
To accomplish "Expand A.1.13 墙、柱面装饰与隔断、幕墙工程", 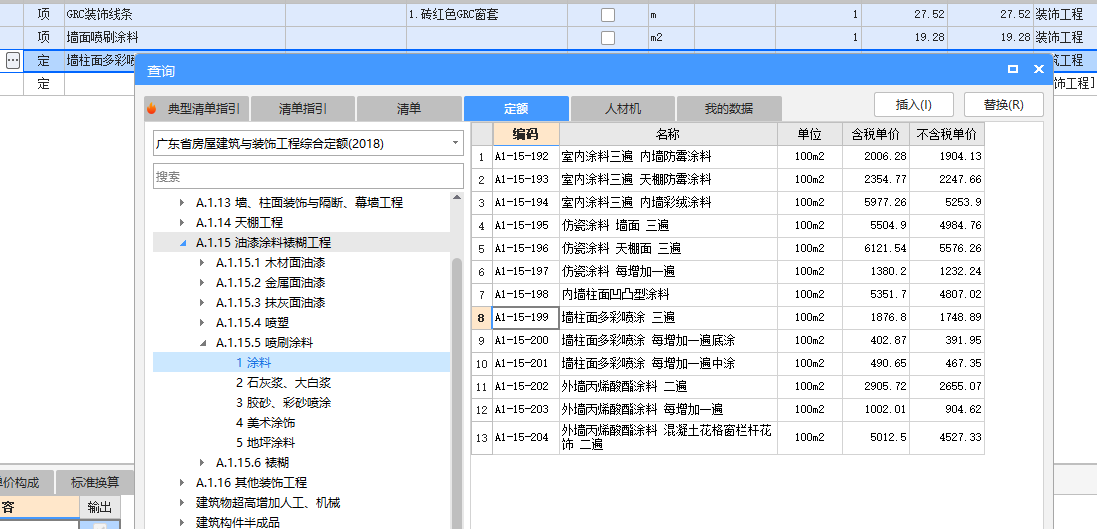I will click(x=183, y=203).
